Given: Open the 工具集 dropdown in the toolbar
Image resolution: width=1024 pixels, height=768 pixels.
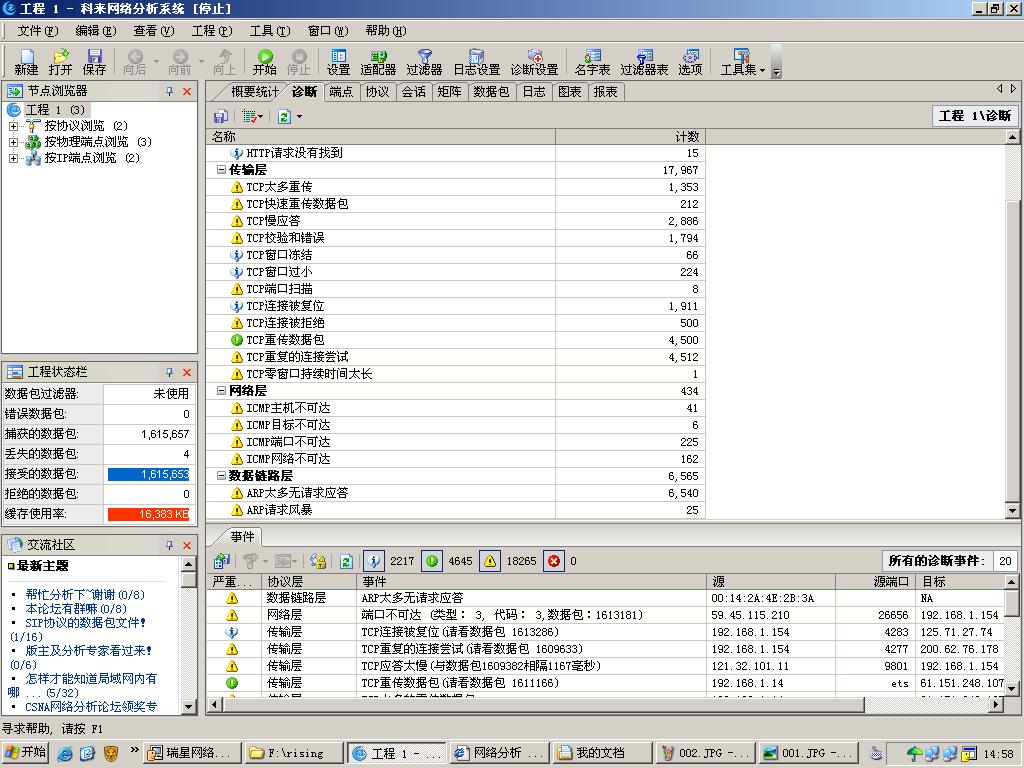Looking at the screenshot, I should [x=742, y=61].
